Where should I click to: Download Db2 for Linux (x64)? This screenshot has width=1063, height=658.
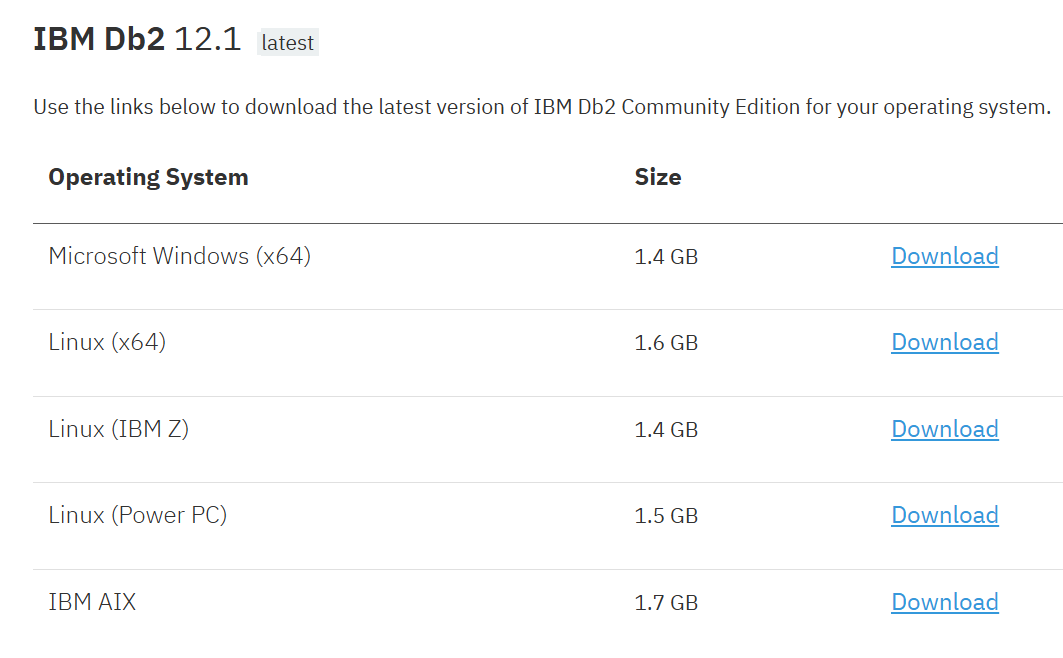click(x=944, y=342)
